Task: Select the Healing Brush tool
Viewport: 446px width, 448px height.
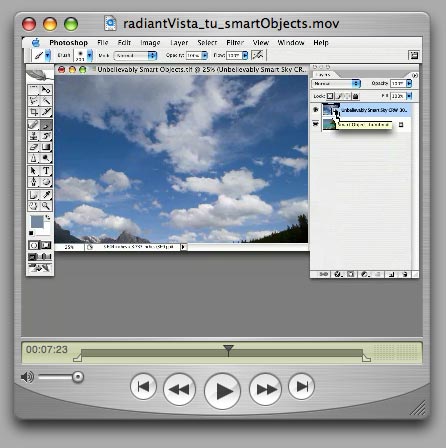Action: [33, 125]
